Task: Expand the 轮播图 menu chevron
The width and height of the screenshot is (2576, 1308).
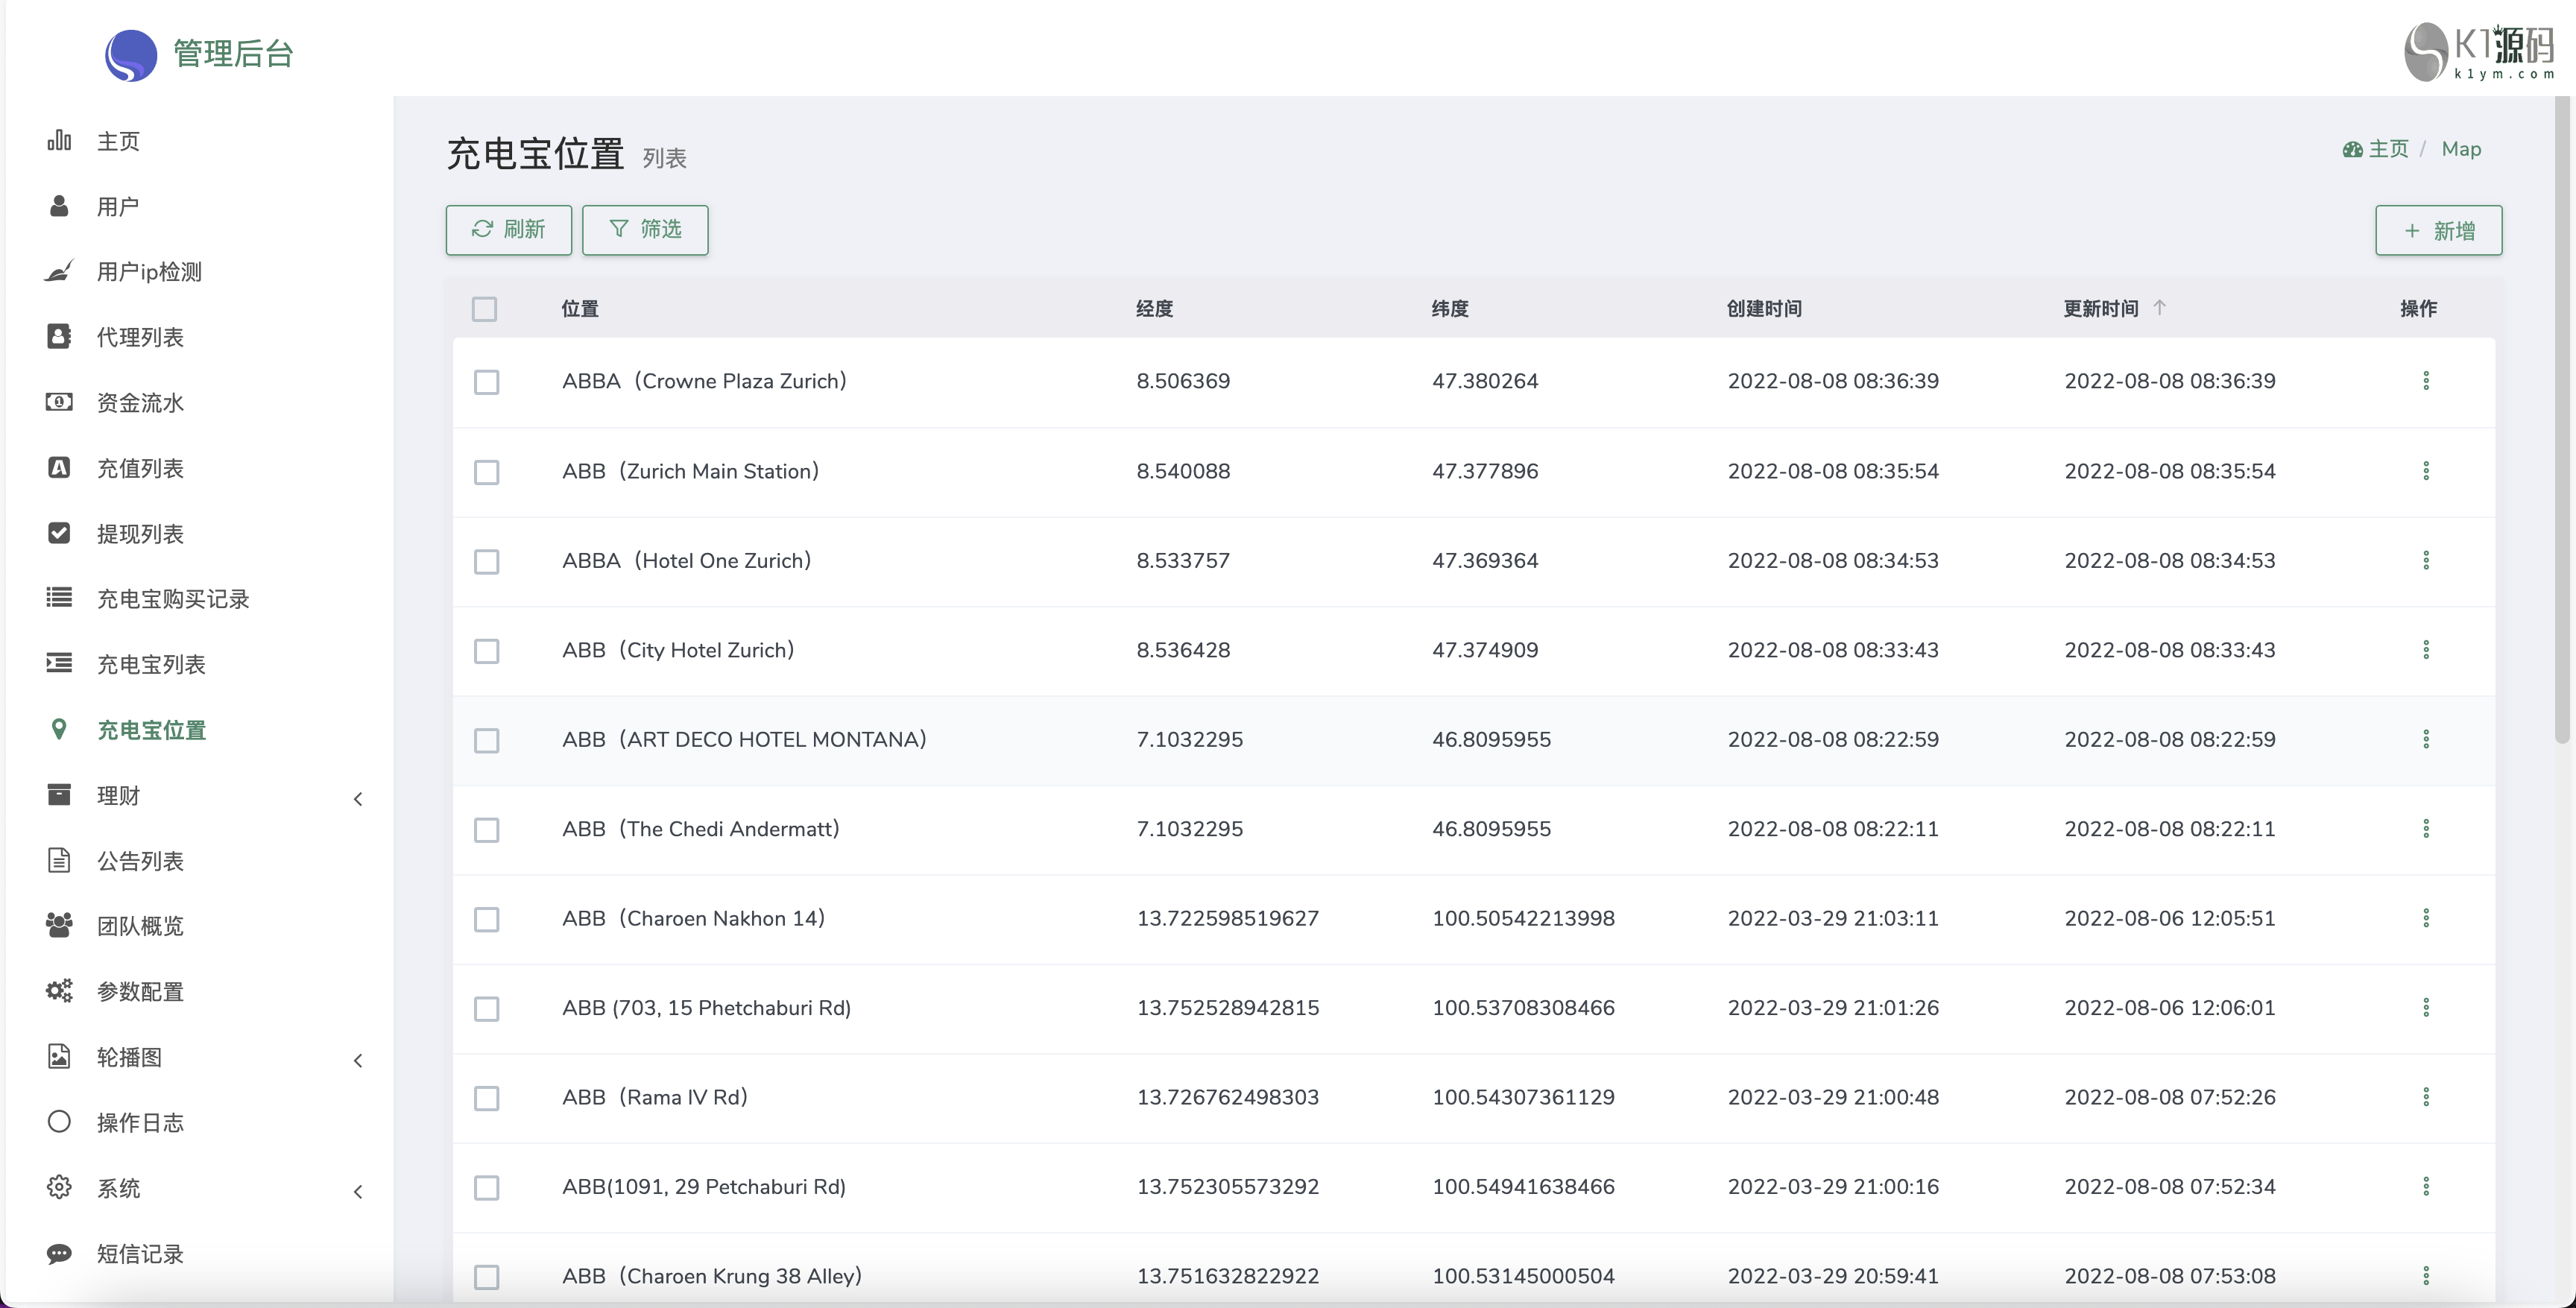Action: pyautogui.click(x=358, y=1060)
